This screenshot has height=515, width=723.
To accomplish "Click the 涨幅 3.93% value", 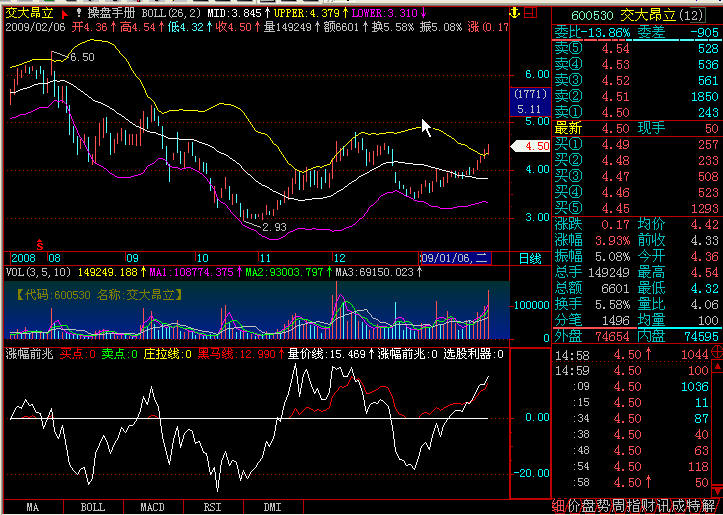I will pos(612,240).
